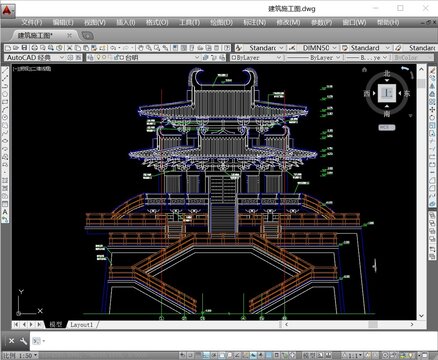Open the text style Standard dropdown
Image resolution: width=438 pixels, height=360 pixels.
pos(281,48)
